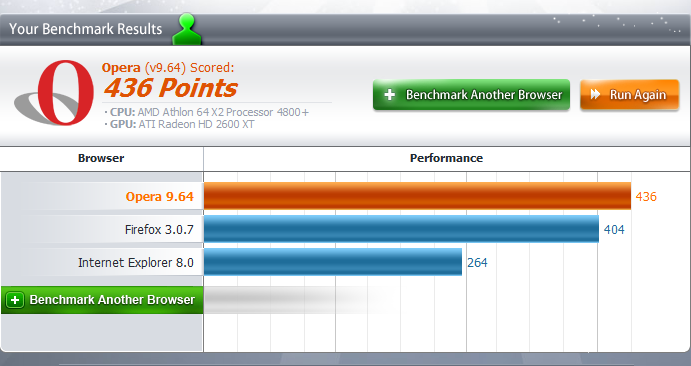Select the Performance column header
The width and height of the screenshot is (691, 366).
[446, 158]
